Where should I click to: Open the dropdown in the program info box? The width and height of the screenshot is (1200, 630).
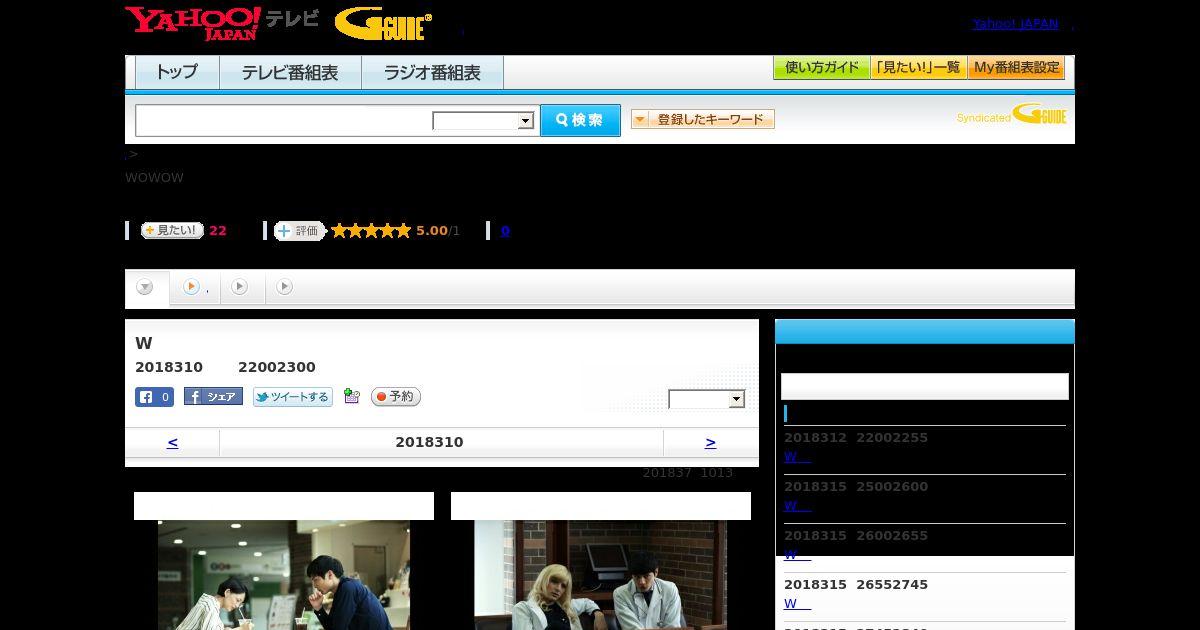pos(707,399)
